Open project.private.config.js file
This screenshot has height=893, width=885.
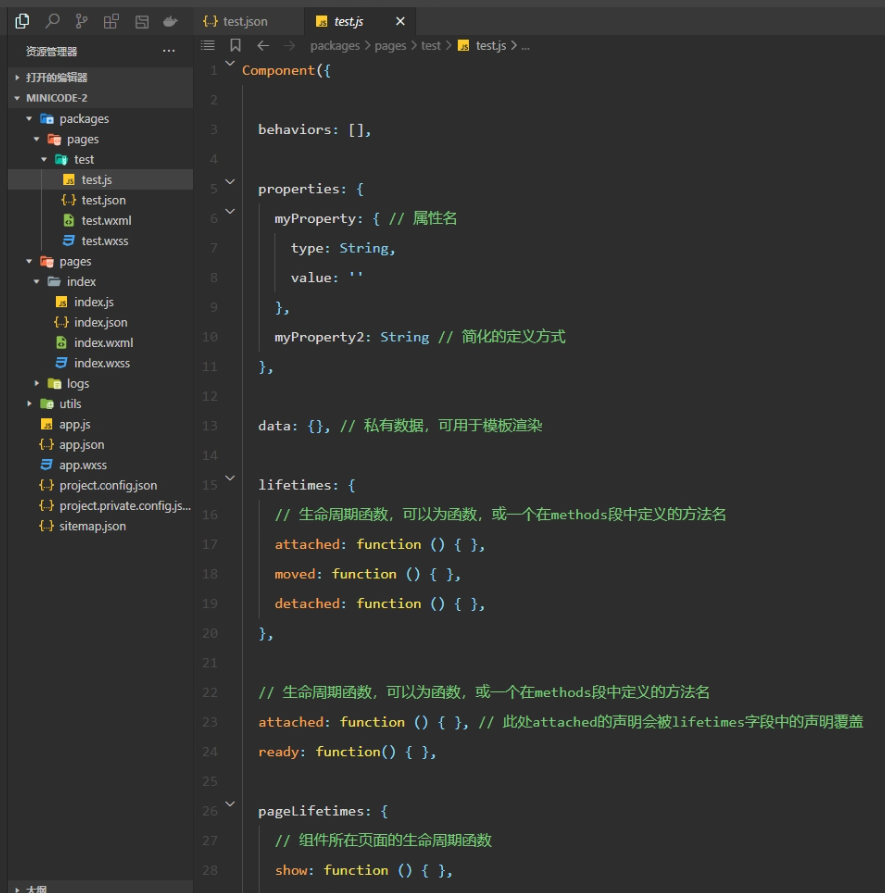pyautogui.click(x=100, y=506)
